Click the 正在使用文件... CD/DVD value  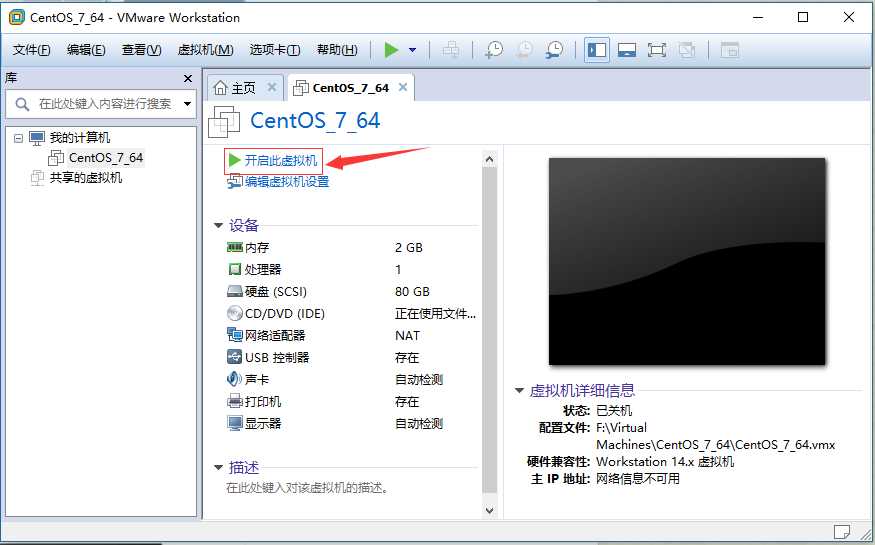tap(435, 314)
